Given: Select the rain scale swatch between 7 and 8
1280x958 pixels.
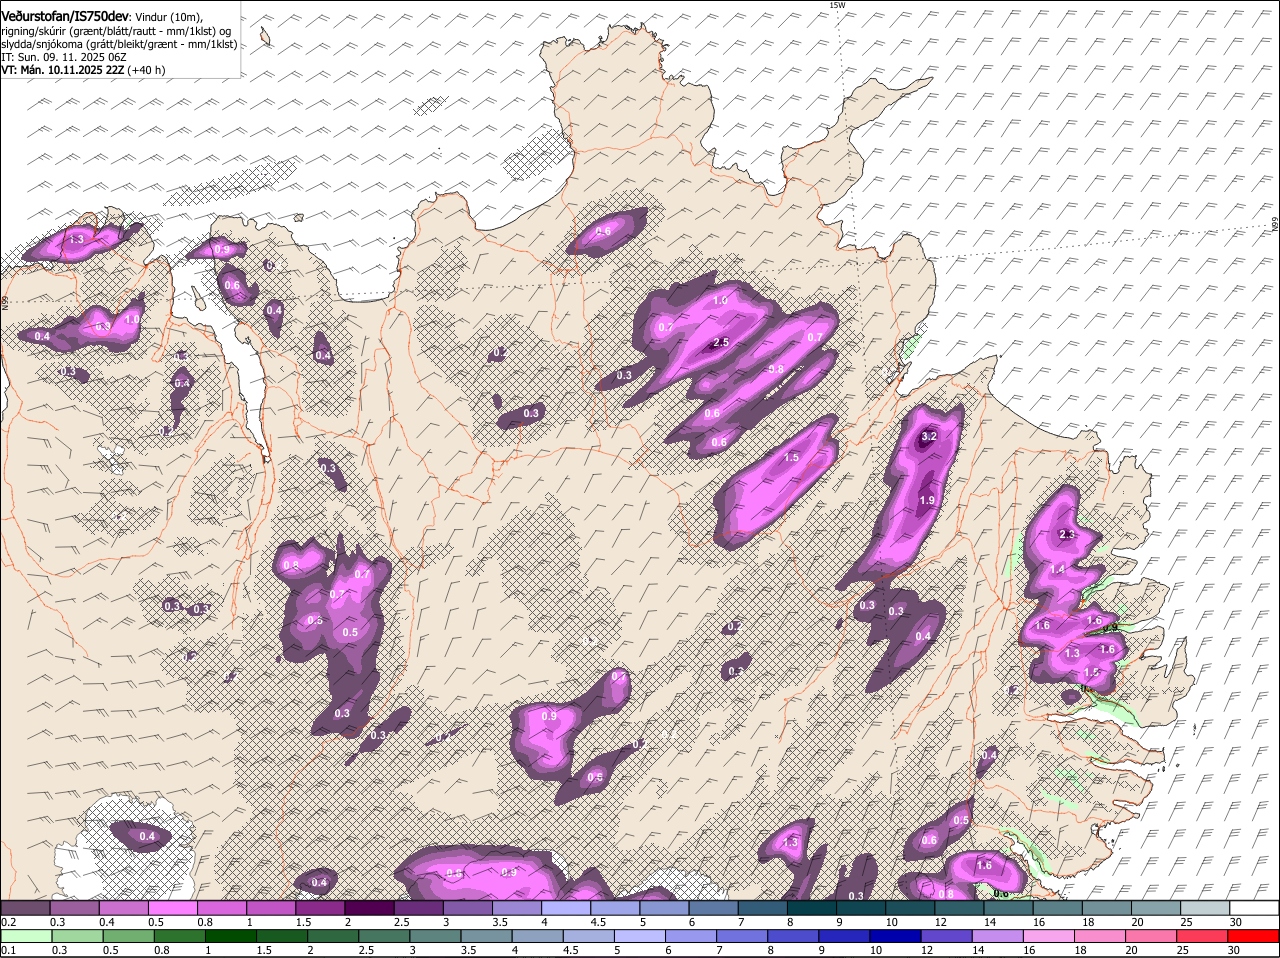Looking at the screenshot, I should pos(745,937).
